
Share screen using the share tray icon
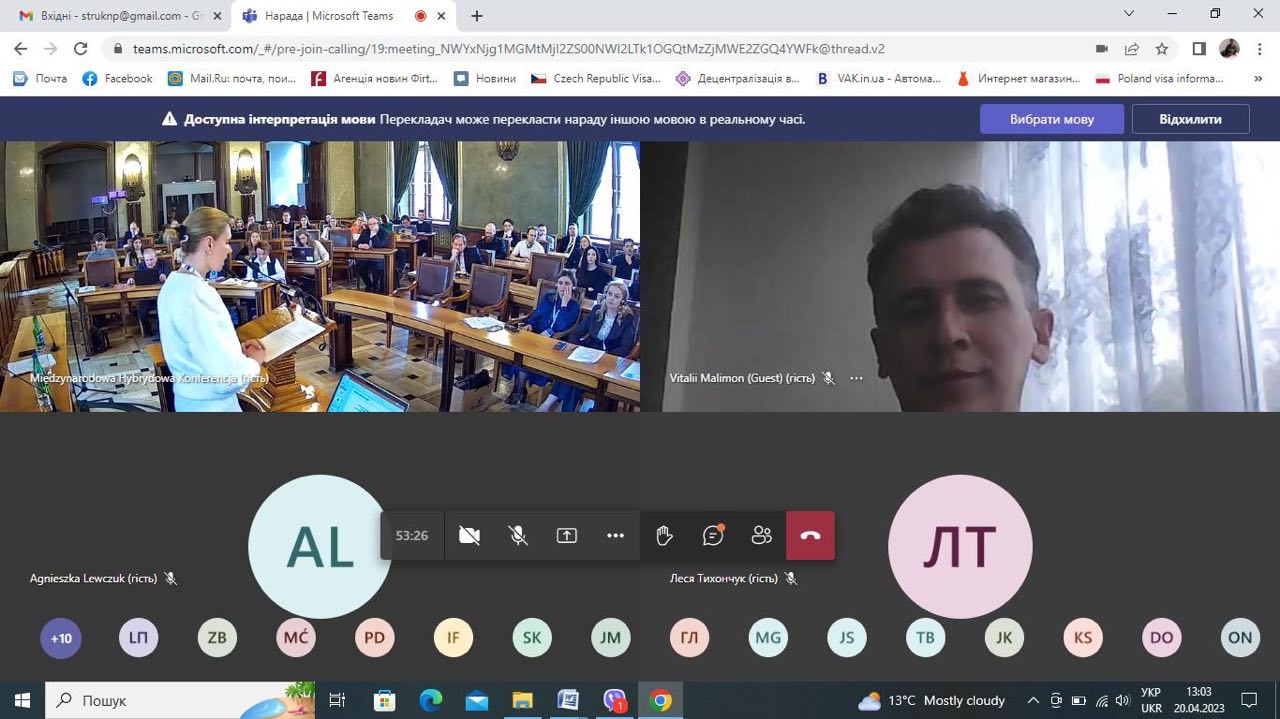(567, 536)
